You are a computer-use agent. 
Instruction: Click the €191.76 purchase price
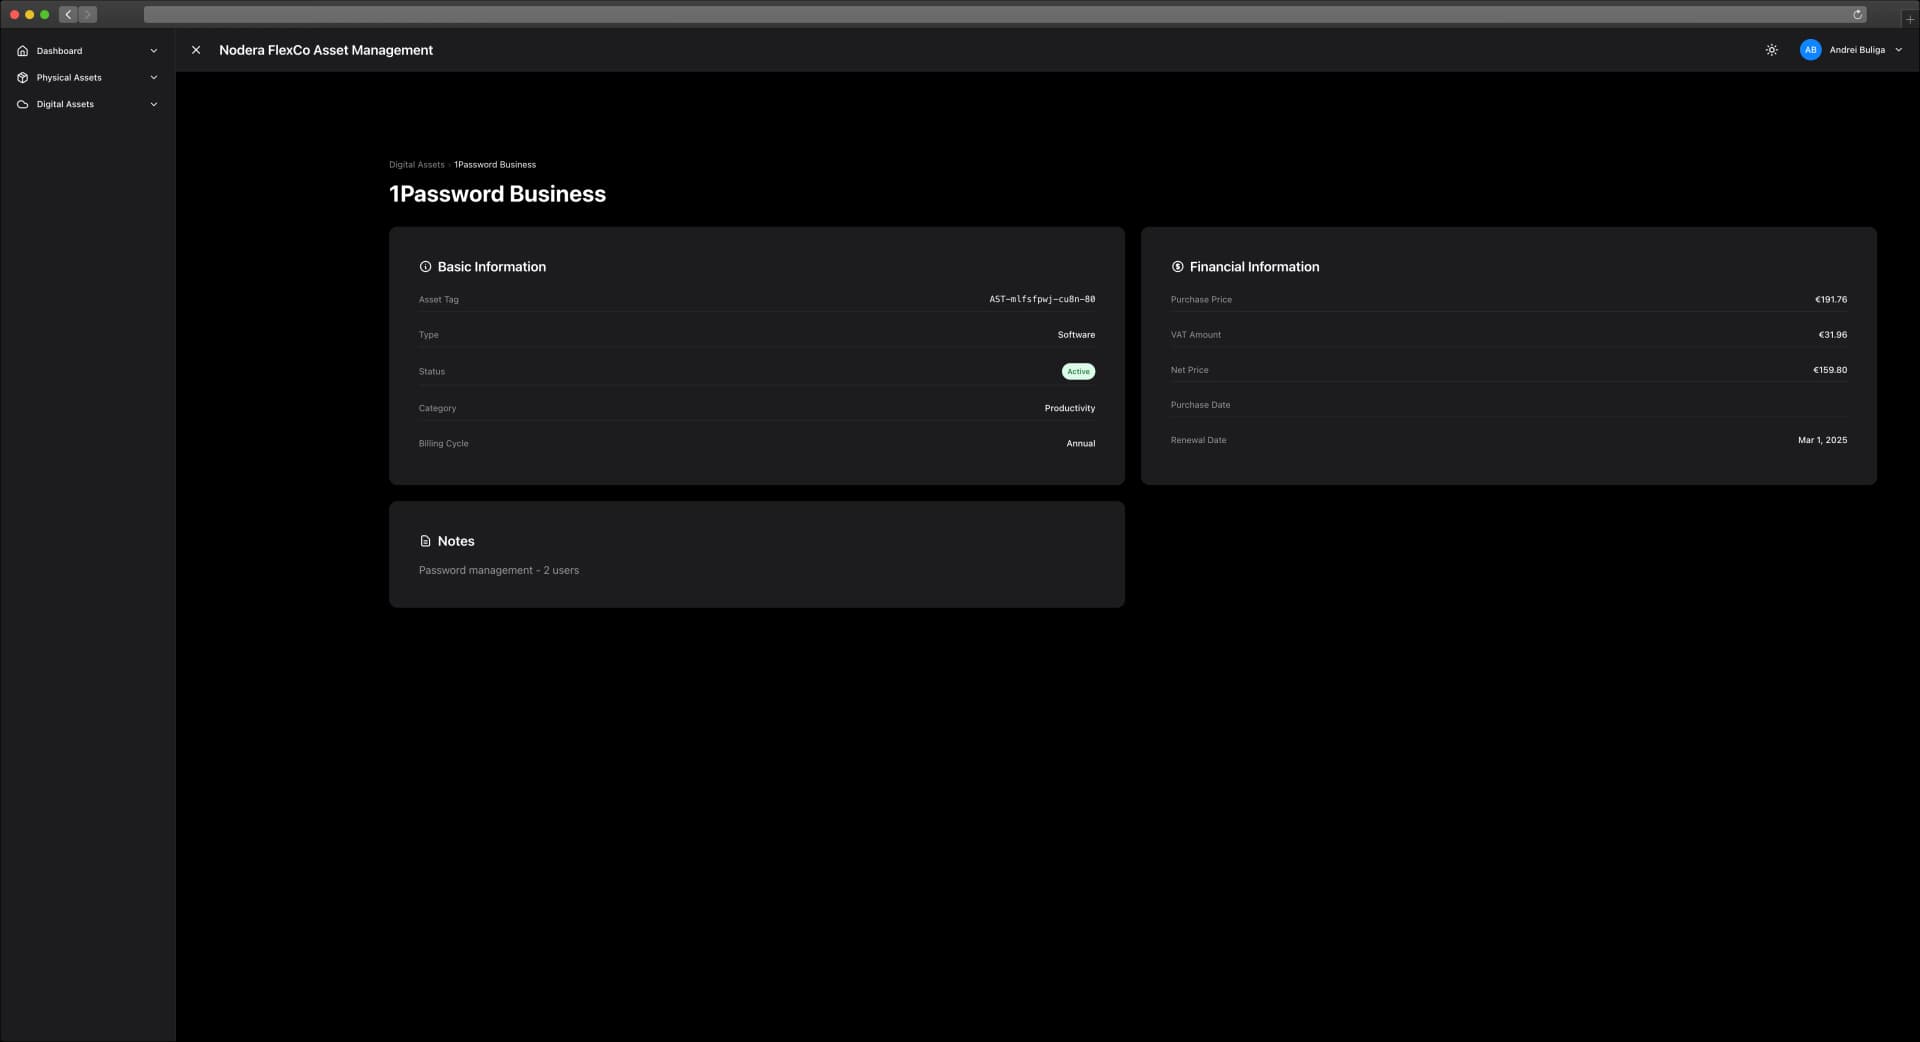click(x=1831, y=299)
